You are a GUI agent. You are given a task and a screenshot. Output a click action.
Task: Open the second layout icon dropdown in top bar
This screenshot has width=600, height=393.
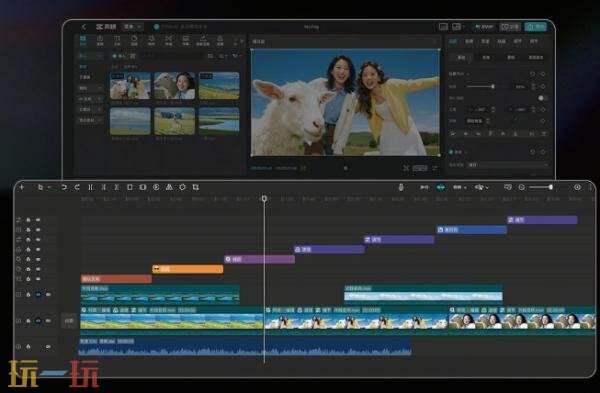(458, 26)
